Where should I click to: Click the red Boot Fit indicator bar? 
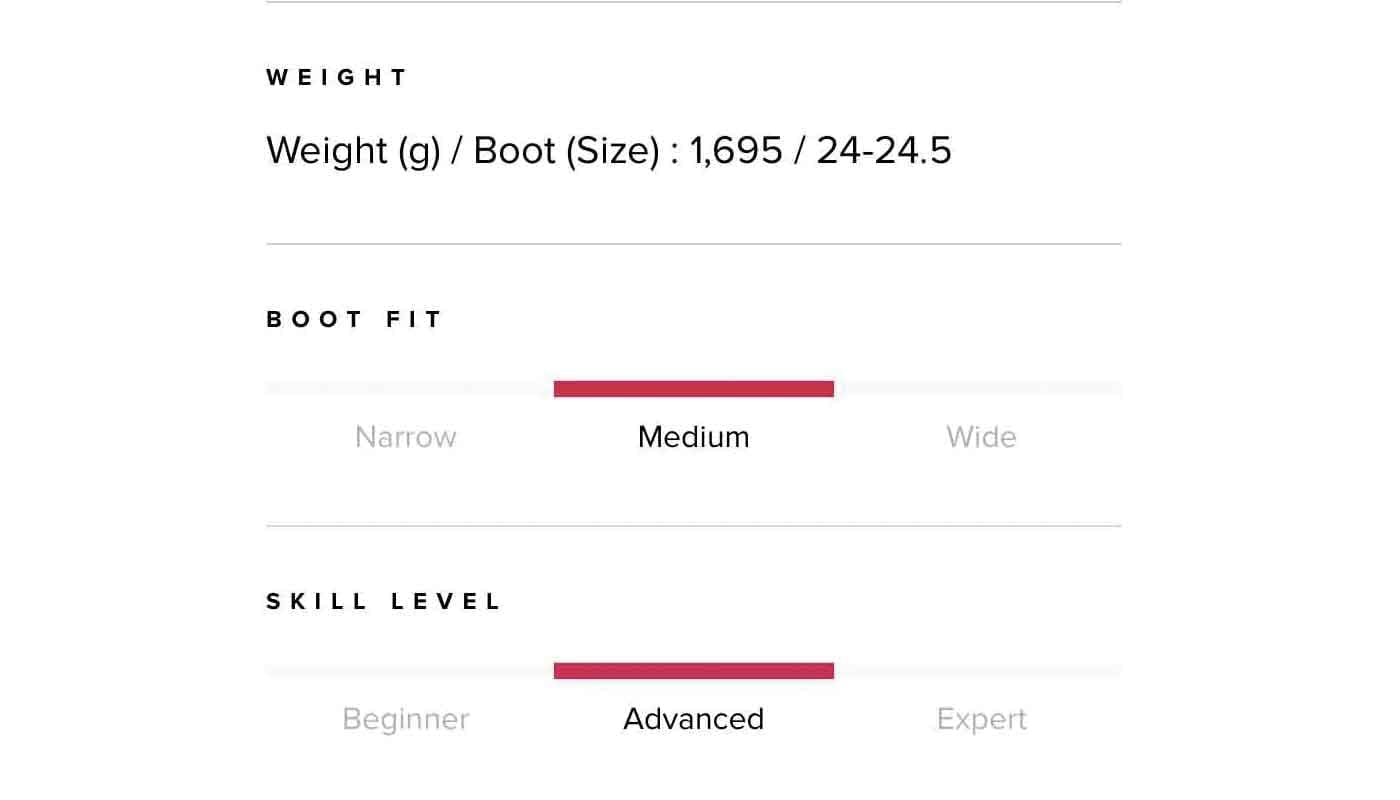(x=693, y=389)
